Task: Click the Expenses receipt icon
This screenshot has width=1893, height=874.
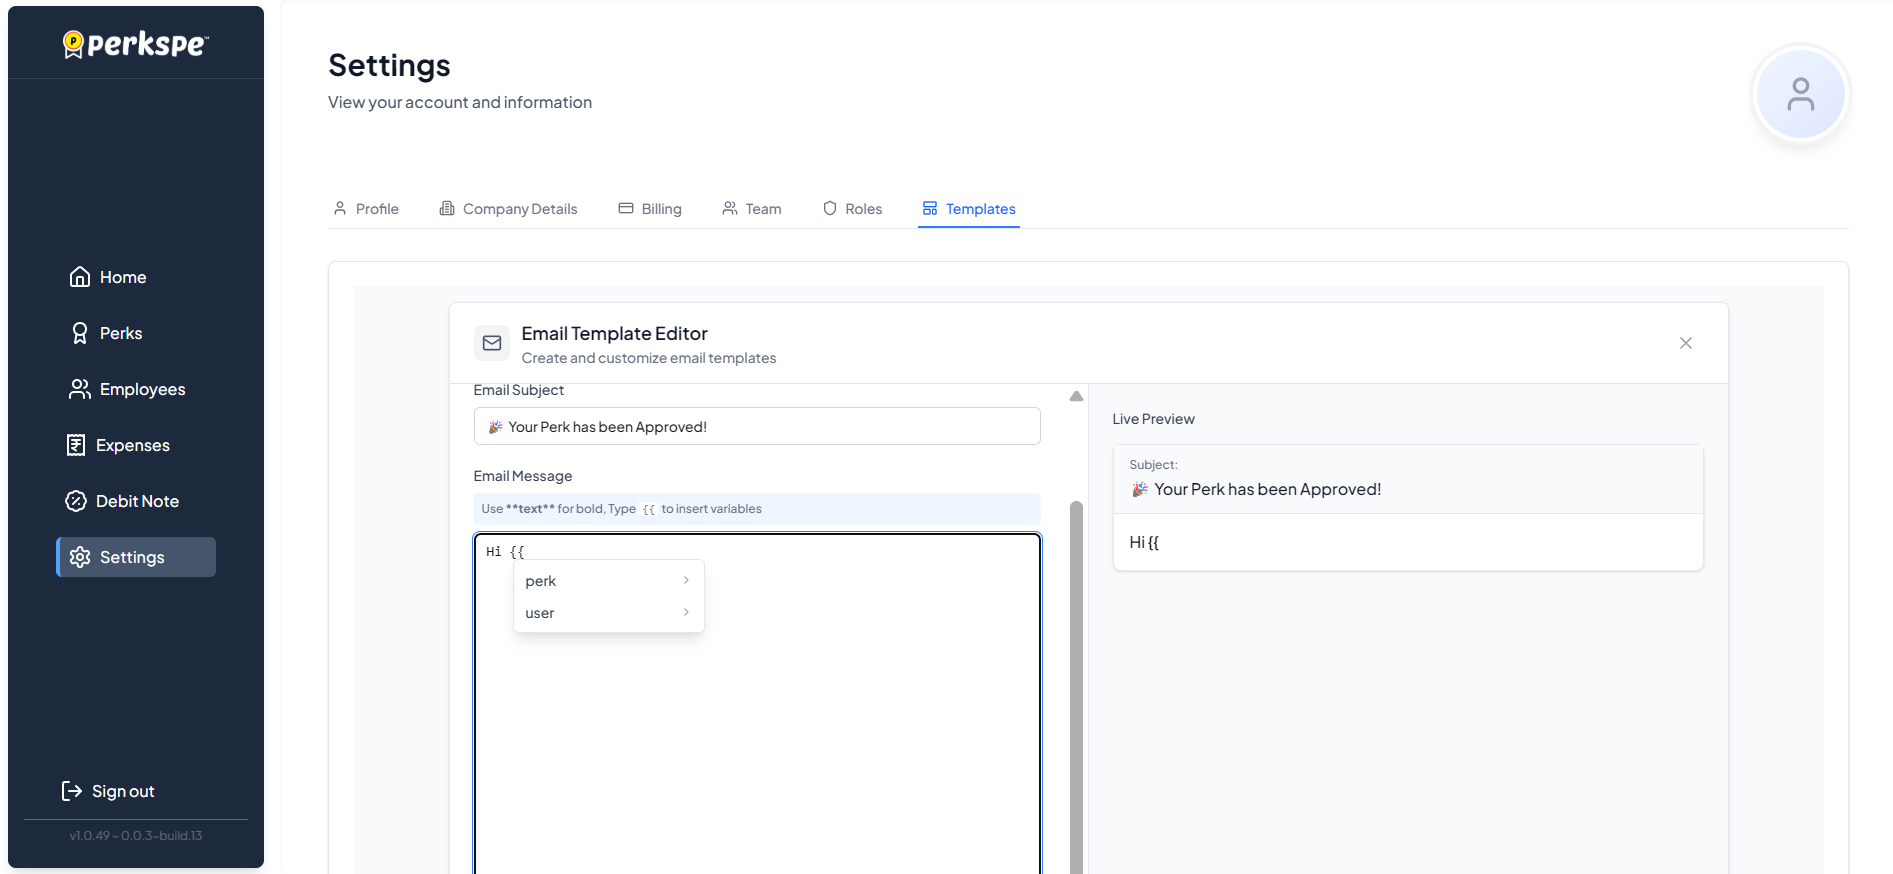Action: point(76,445)
